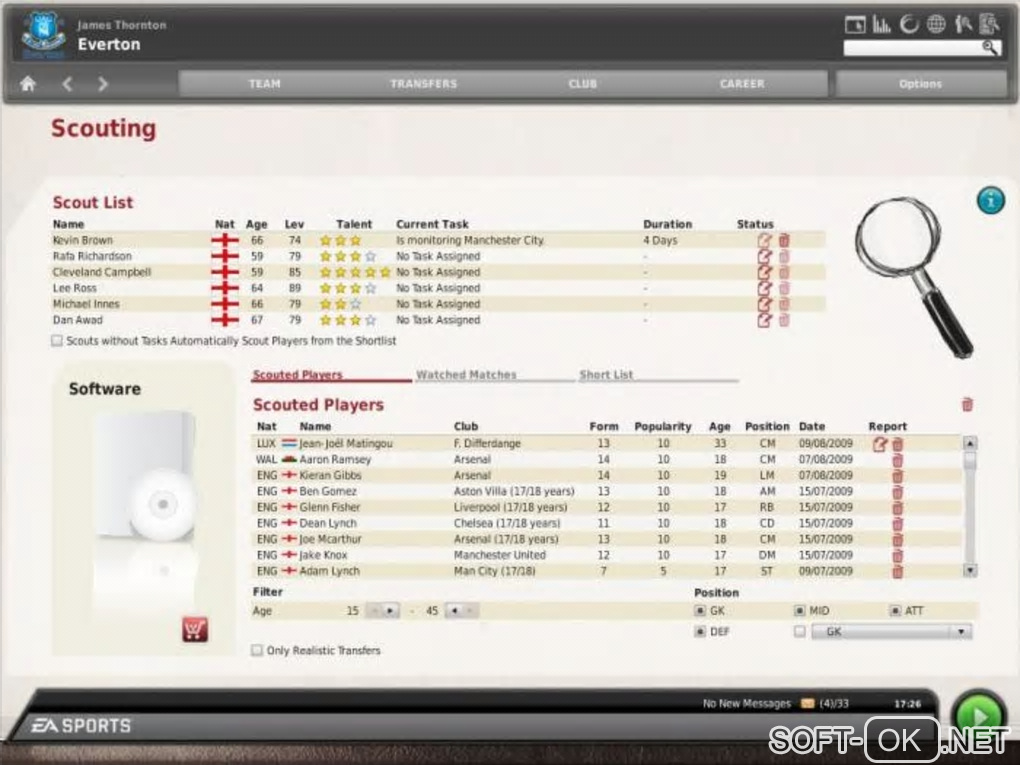
Task: Go to the home screen icon
Action: pos(27,84)
